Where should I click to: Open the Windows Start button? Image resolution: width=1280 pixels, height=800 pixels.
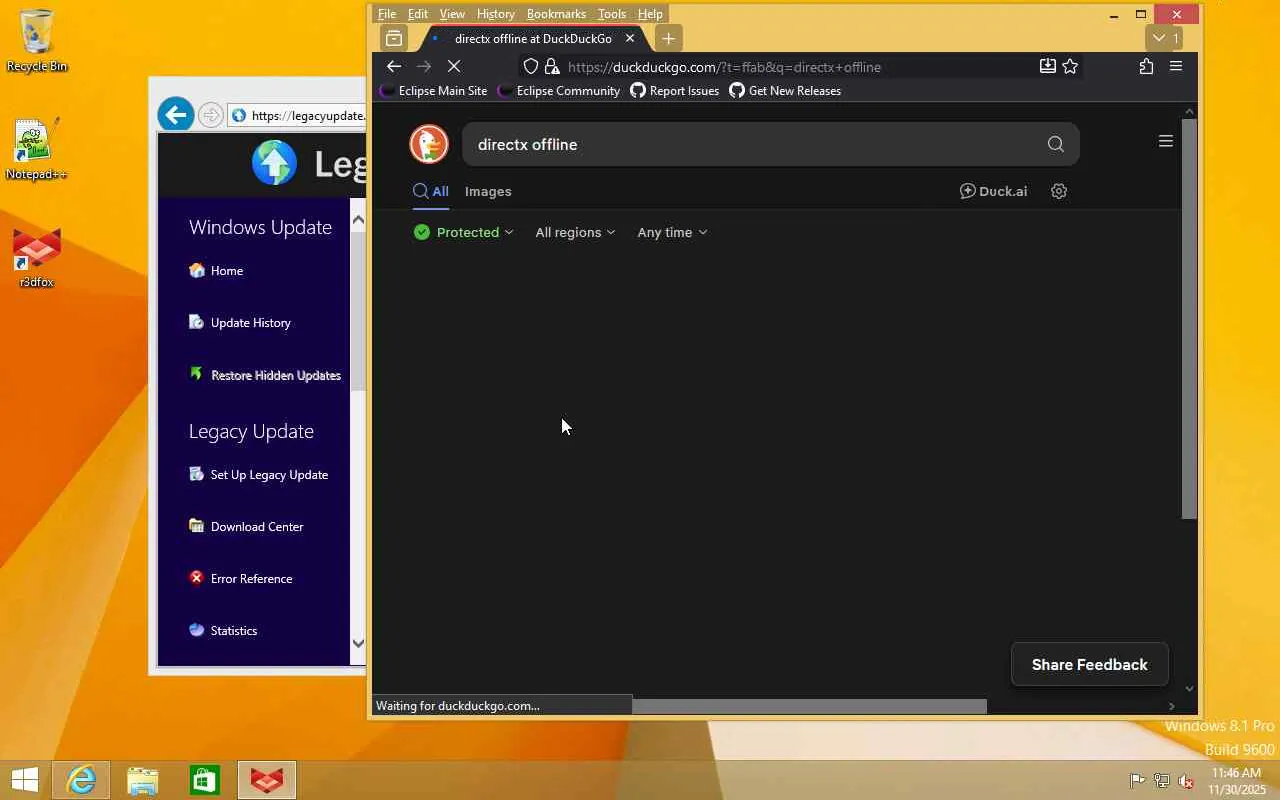pos(25,780)
